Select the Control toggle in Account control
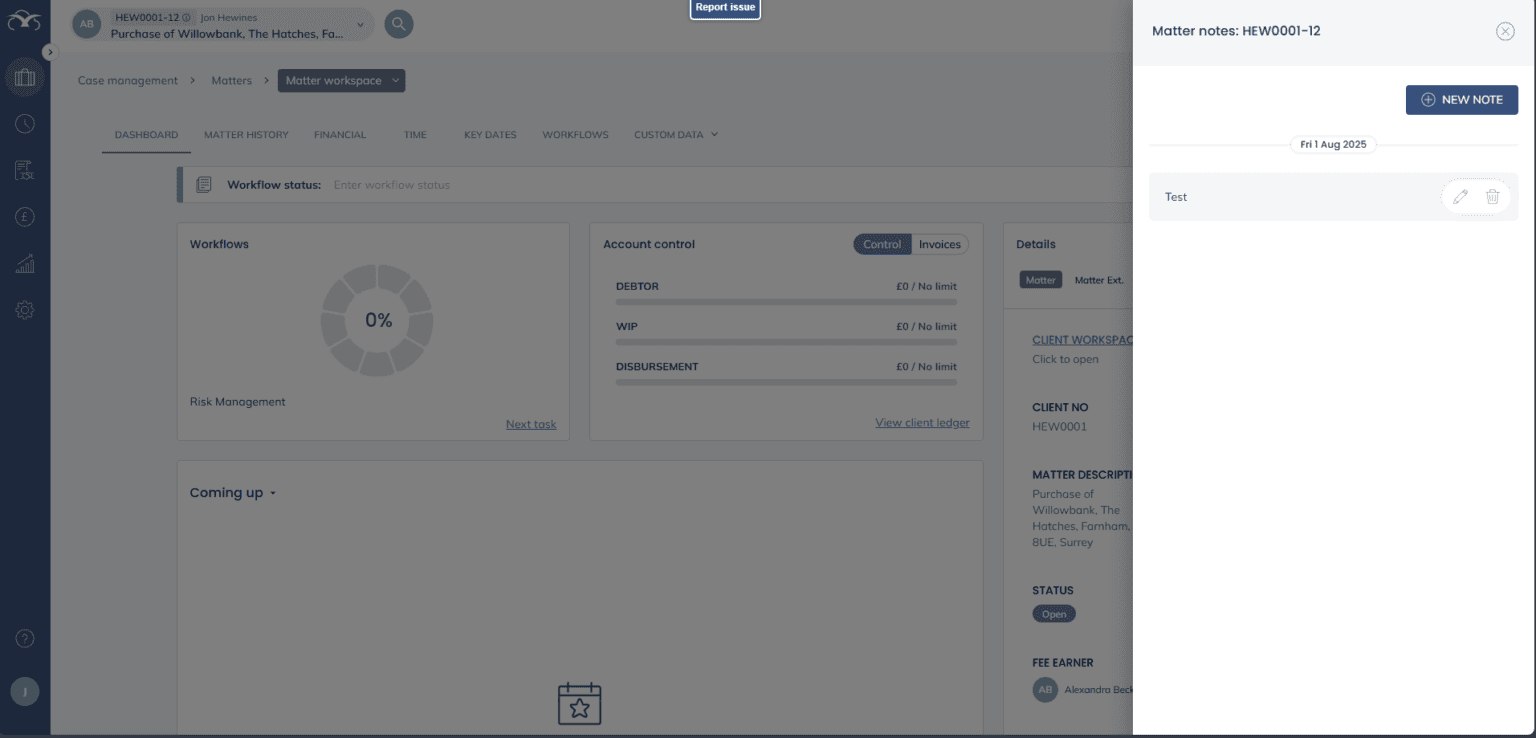 coord(882,244)
